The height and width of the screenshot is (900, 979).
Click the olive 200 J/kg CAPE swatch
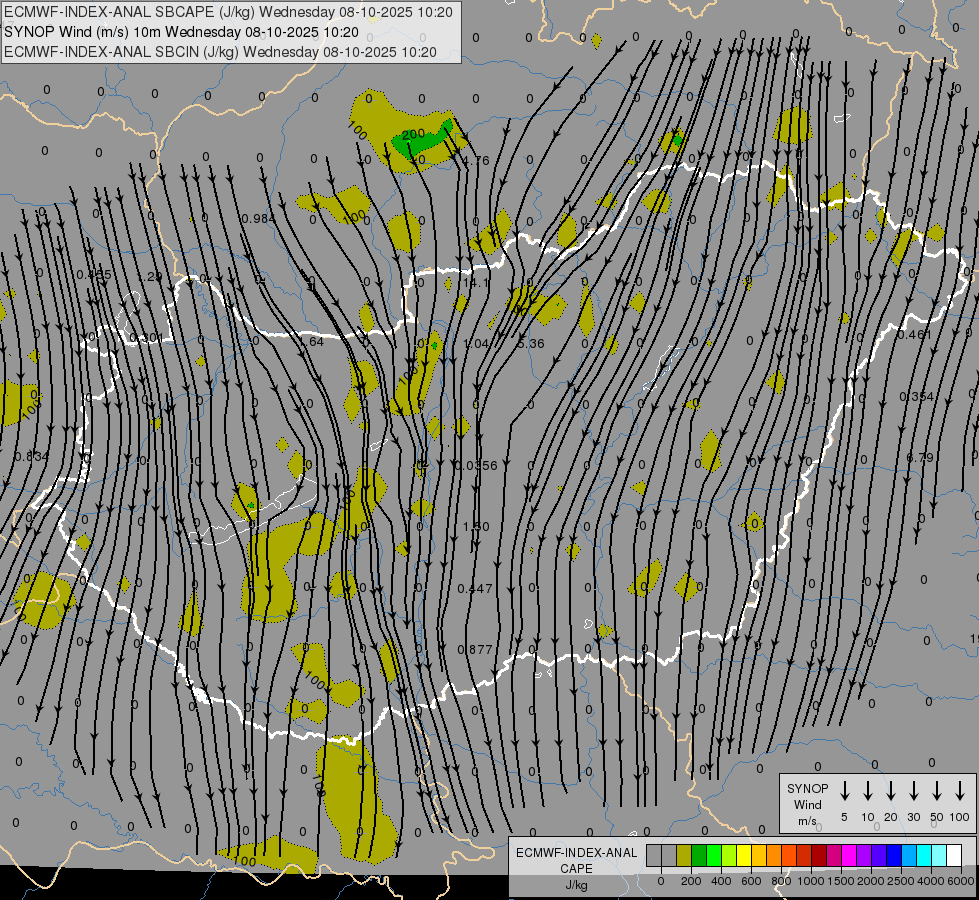pos(684,855)
